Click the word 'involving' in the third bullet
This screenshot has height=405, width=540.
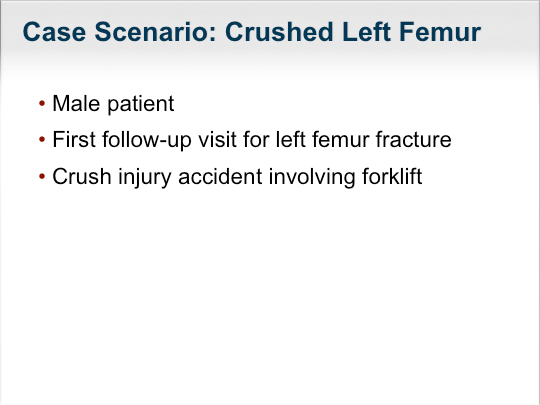point(312,177)
